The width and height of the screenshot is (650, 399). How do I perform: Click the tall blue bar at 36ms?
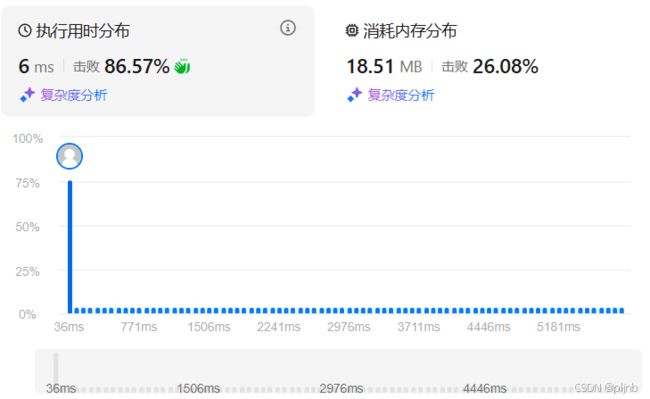(70, 247)
